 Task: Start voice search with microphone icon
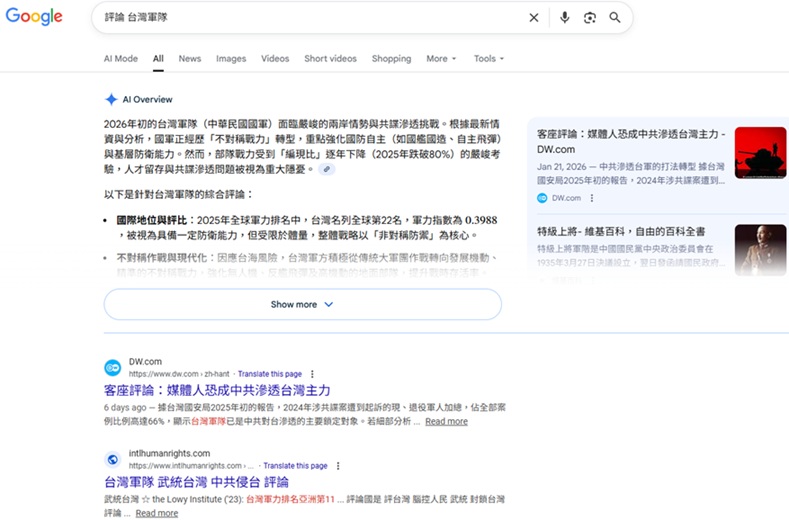pos(565,18)
